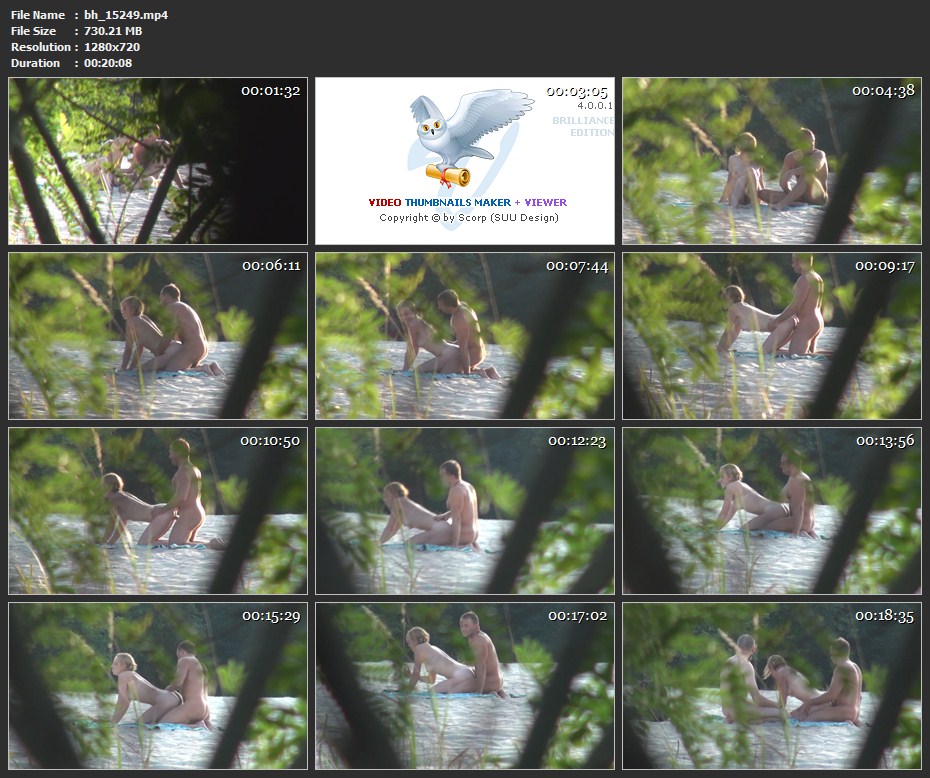Click the "Video Thumbnails Maker + Viewer" title text
Image resolution: width=930 pixels, height=778 pixels.
point(467,202)
